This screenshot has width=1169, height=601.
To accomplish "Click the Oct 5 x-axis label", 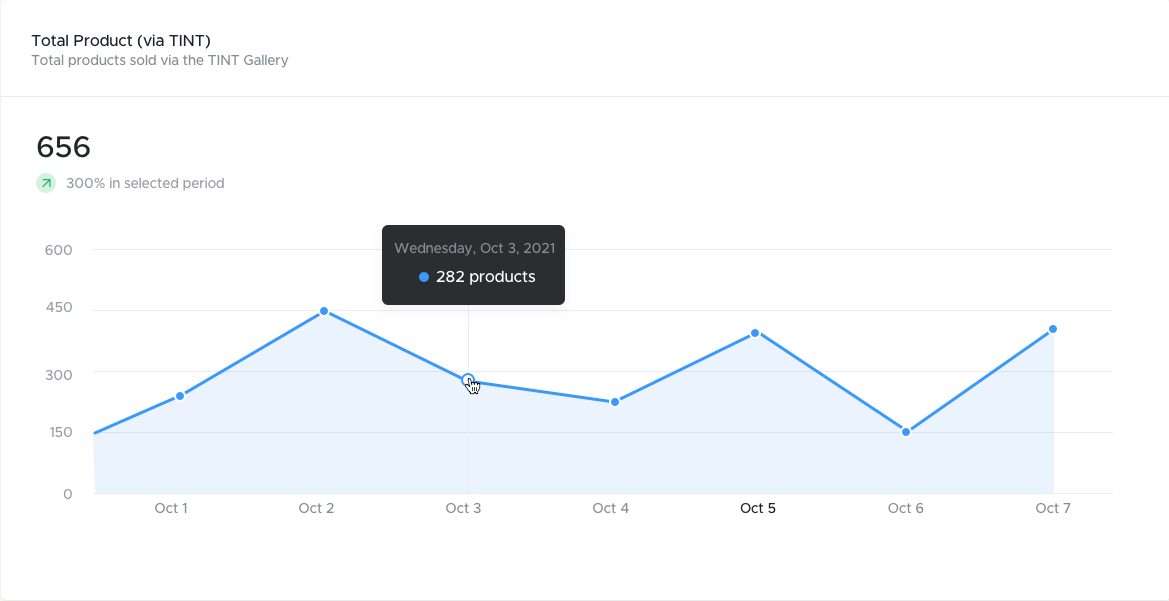I will [x=757, y=508].
